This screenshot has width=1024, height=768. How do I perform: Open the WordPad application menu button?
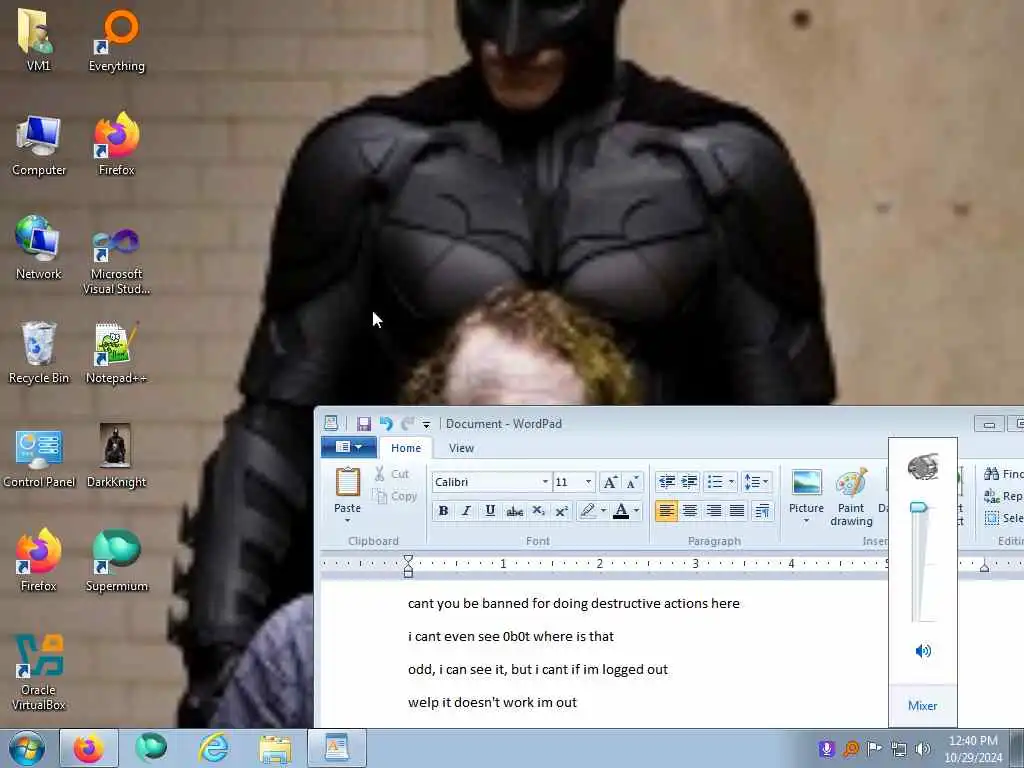(x=349, y=447)
